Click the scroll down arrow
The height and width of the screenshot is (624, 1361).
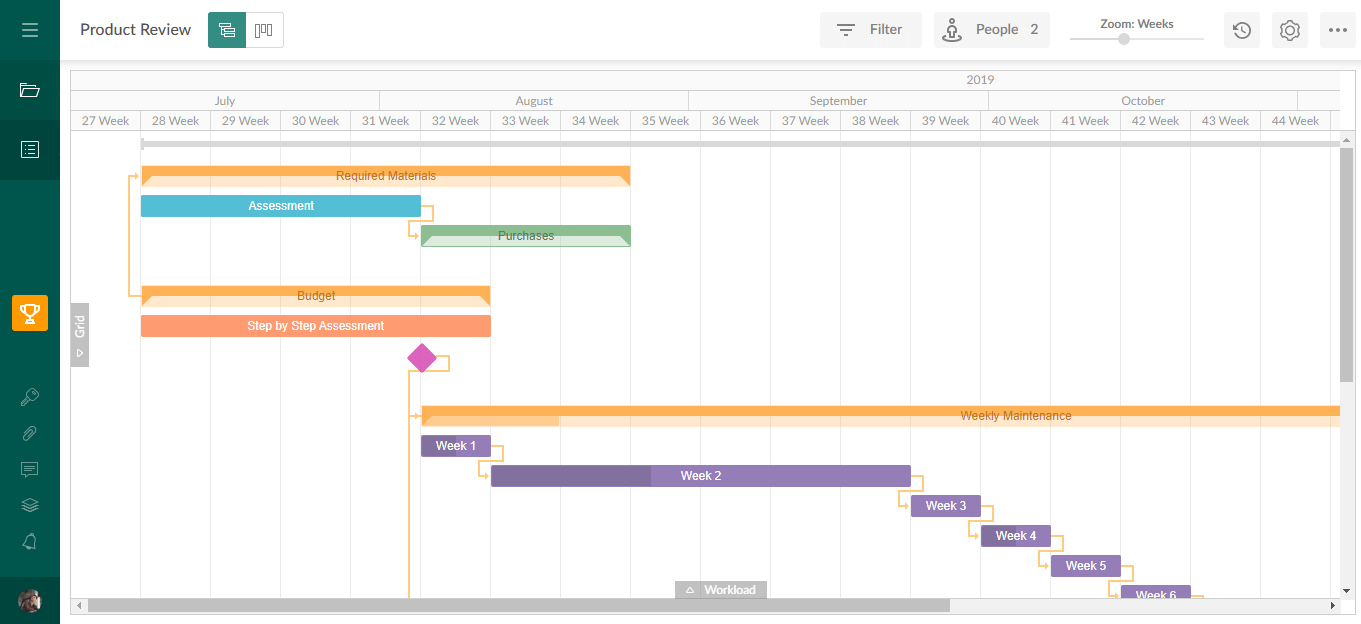click(x=1346, y=591)
